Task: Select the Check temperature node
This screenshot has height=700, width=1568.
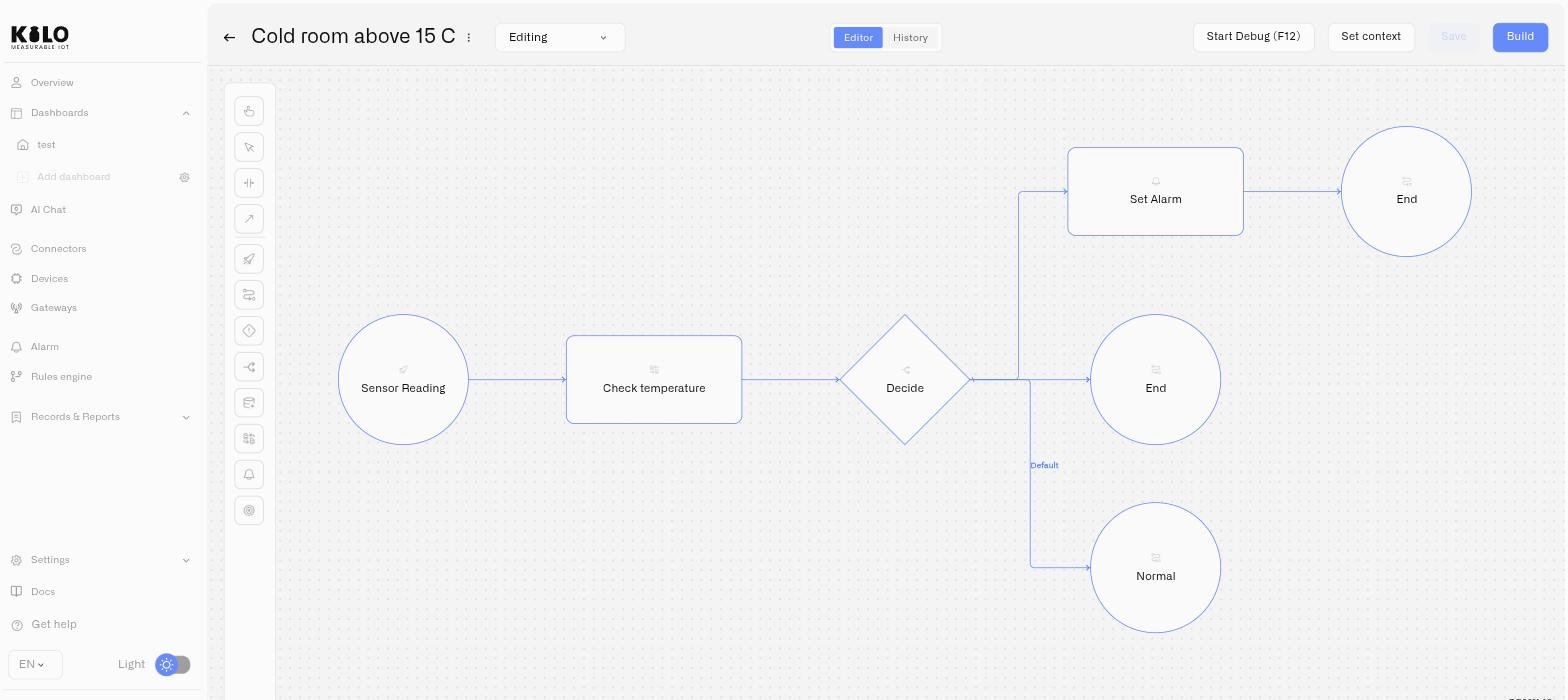Action: click(654, 380)
